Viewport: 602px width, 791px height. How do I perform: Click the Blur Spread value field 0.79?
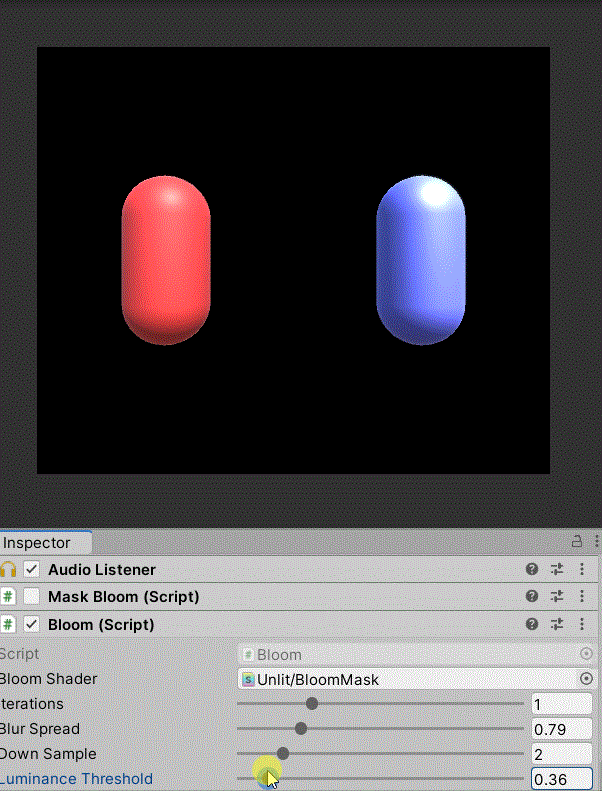tap(562, 729)
